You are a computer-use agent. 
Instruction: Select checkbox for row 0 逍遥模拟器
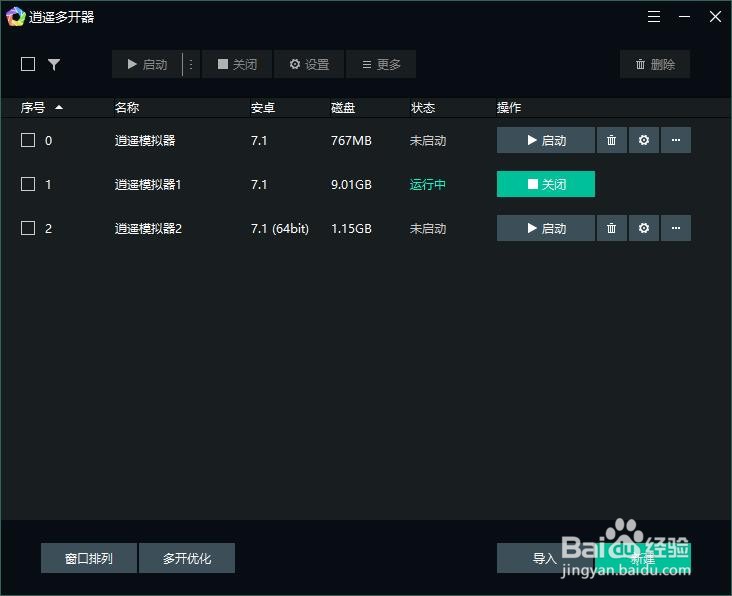point(28,140)
